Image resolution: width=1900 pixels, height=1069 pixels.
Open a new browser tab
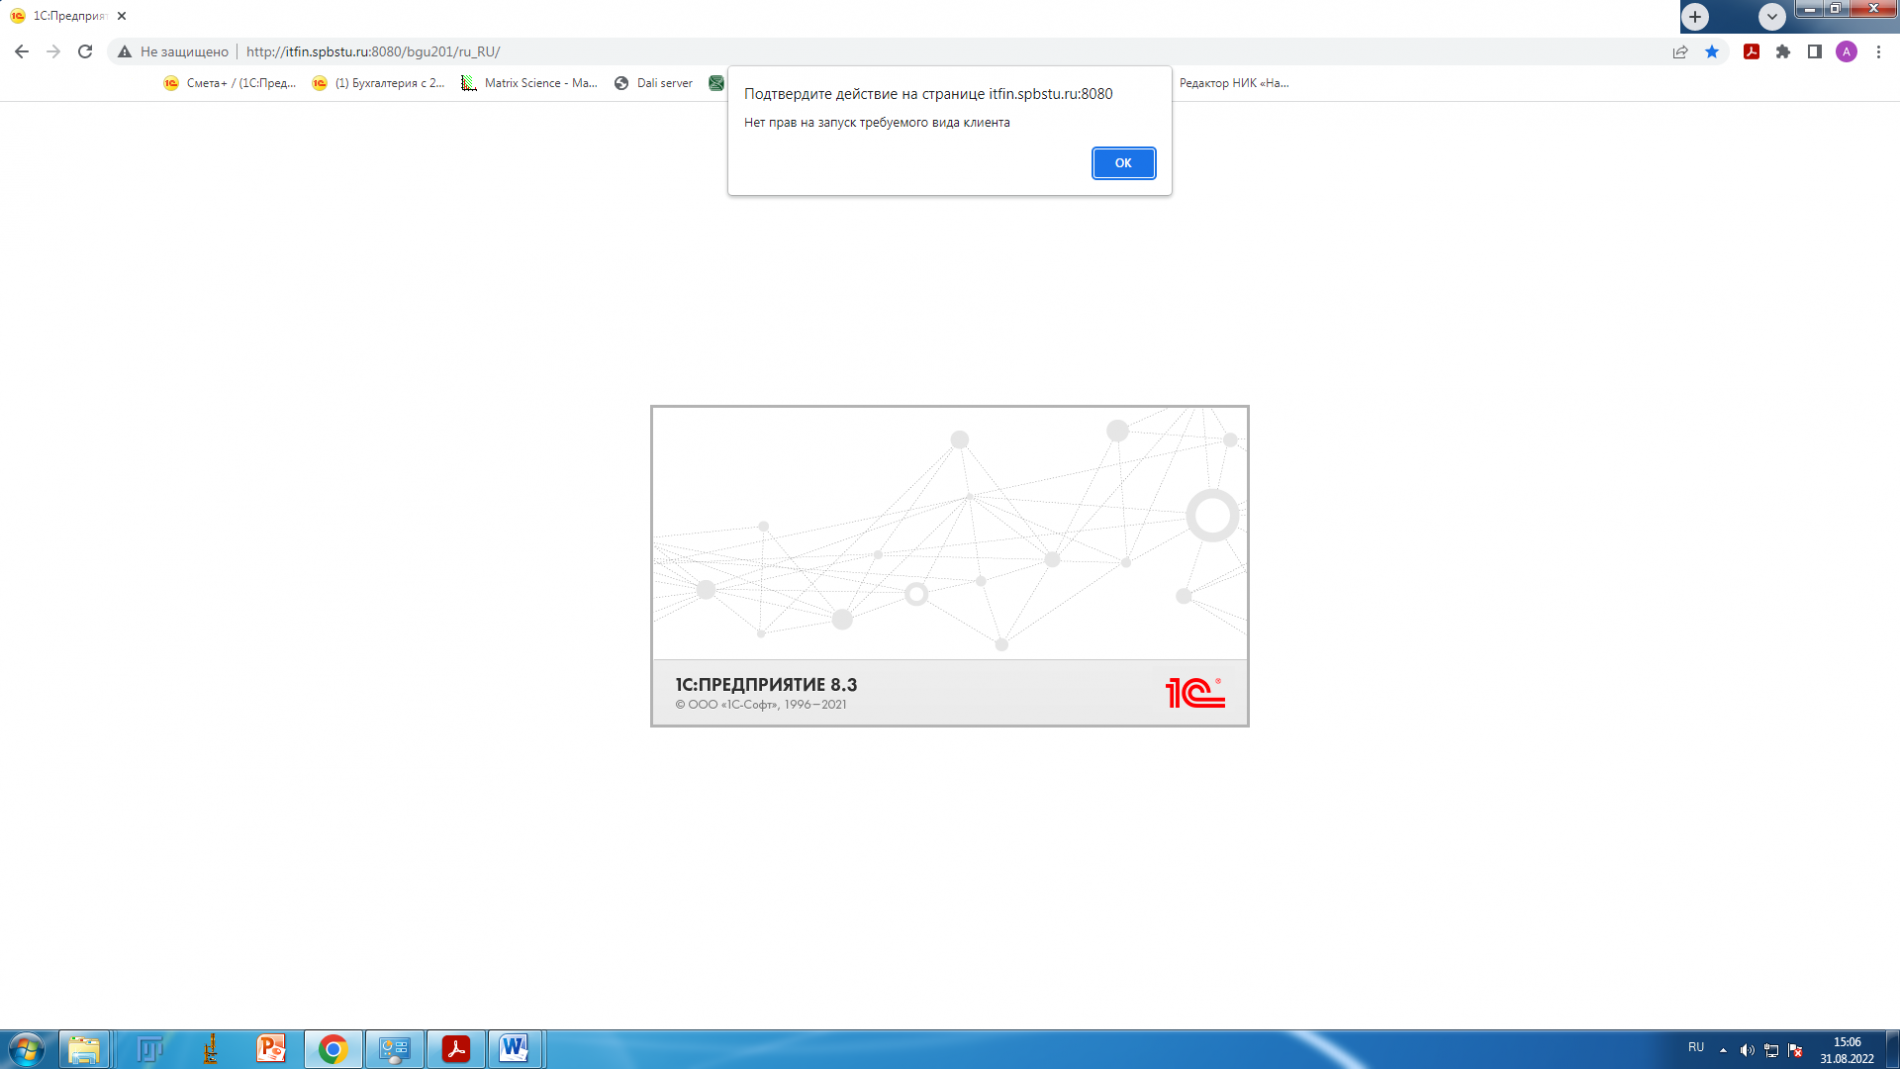[x=1695, y=16]
